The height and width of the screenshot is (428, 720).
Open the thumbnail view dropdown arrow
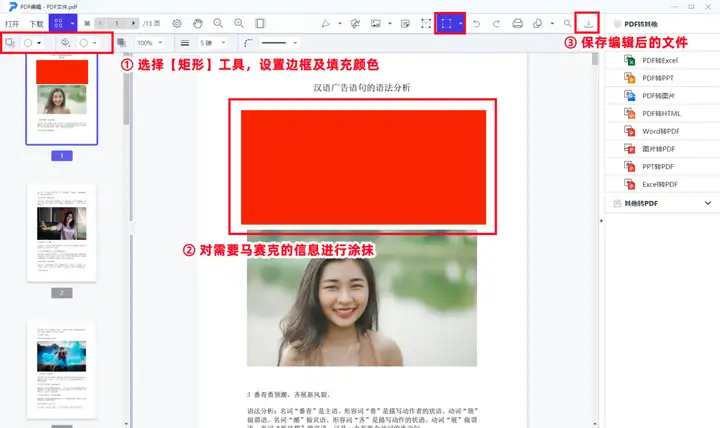(x=72, y=23)
